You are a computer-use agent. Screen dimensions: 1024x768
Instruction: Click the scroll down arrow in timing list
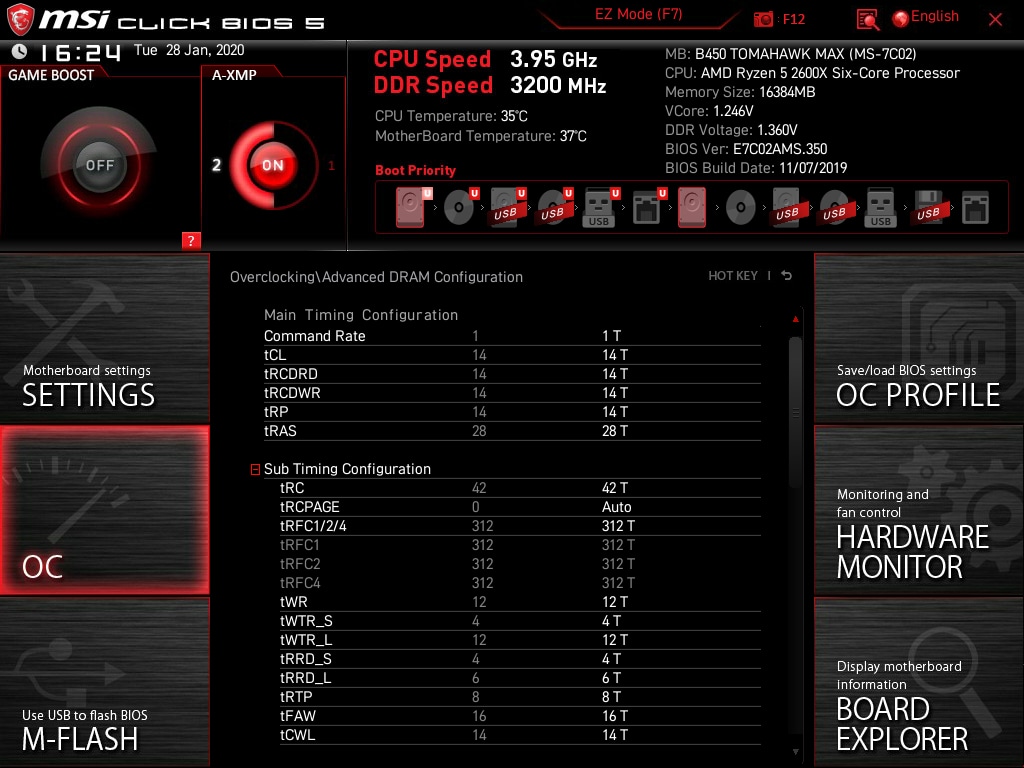point(795,752)
